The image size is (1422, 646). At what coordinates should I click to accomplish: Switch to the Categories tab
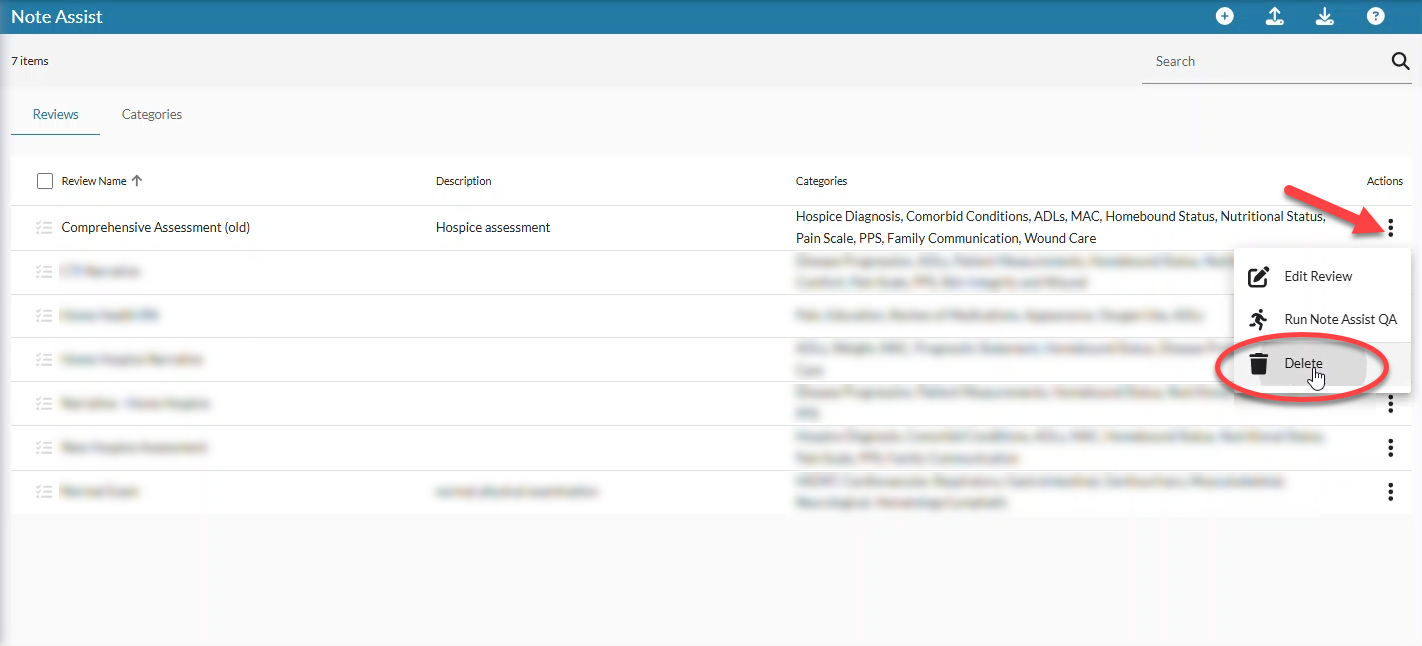(152, 115)
